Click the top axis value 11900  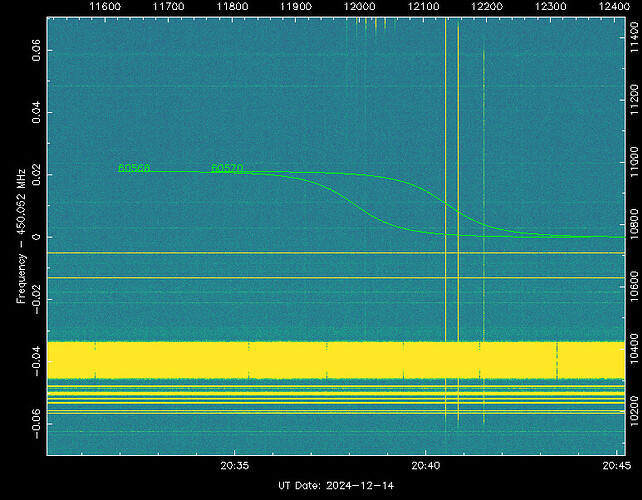point(296,7)
